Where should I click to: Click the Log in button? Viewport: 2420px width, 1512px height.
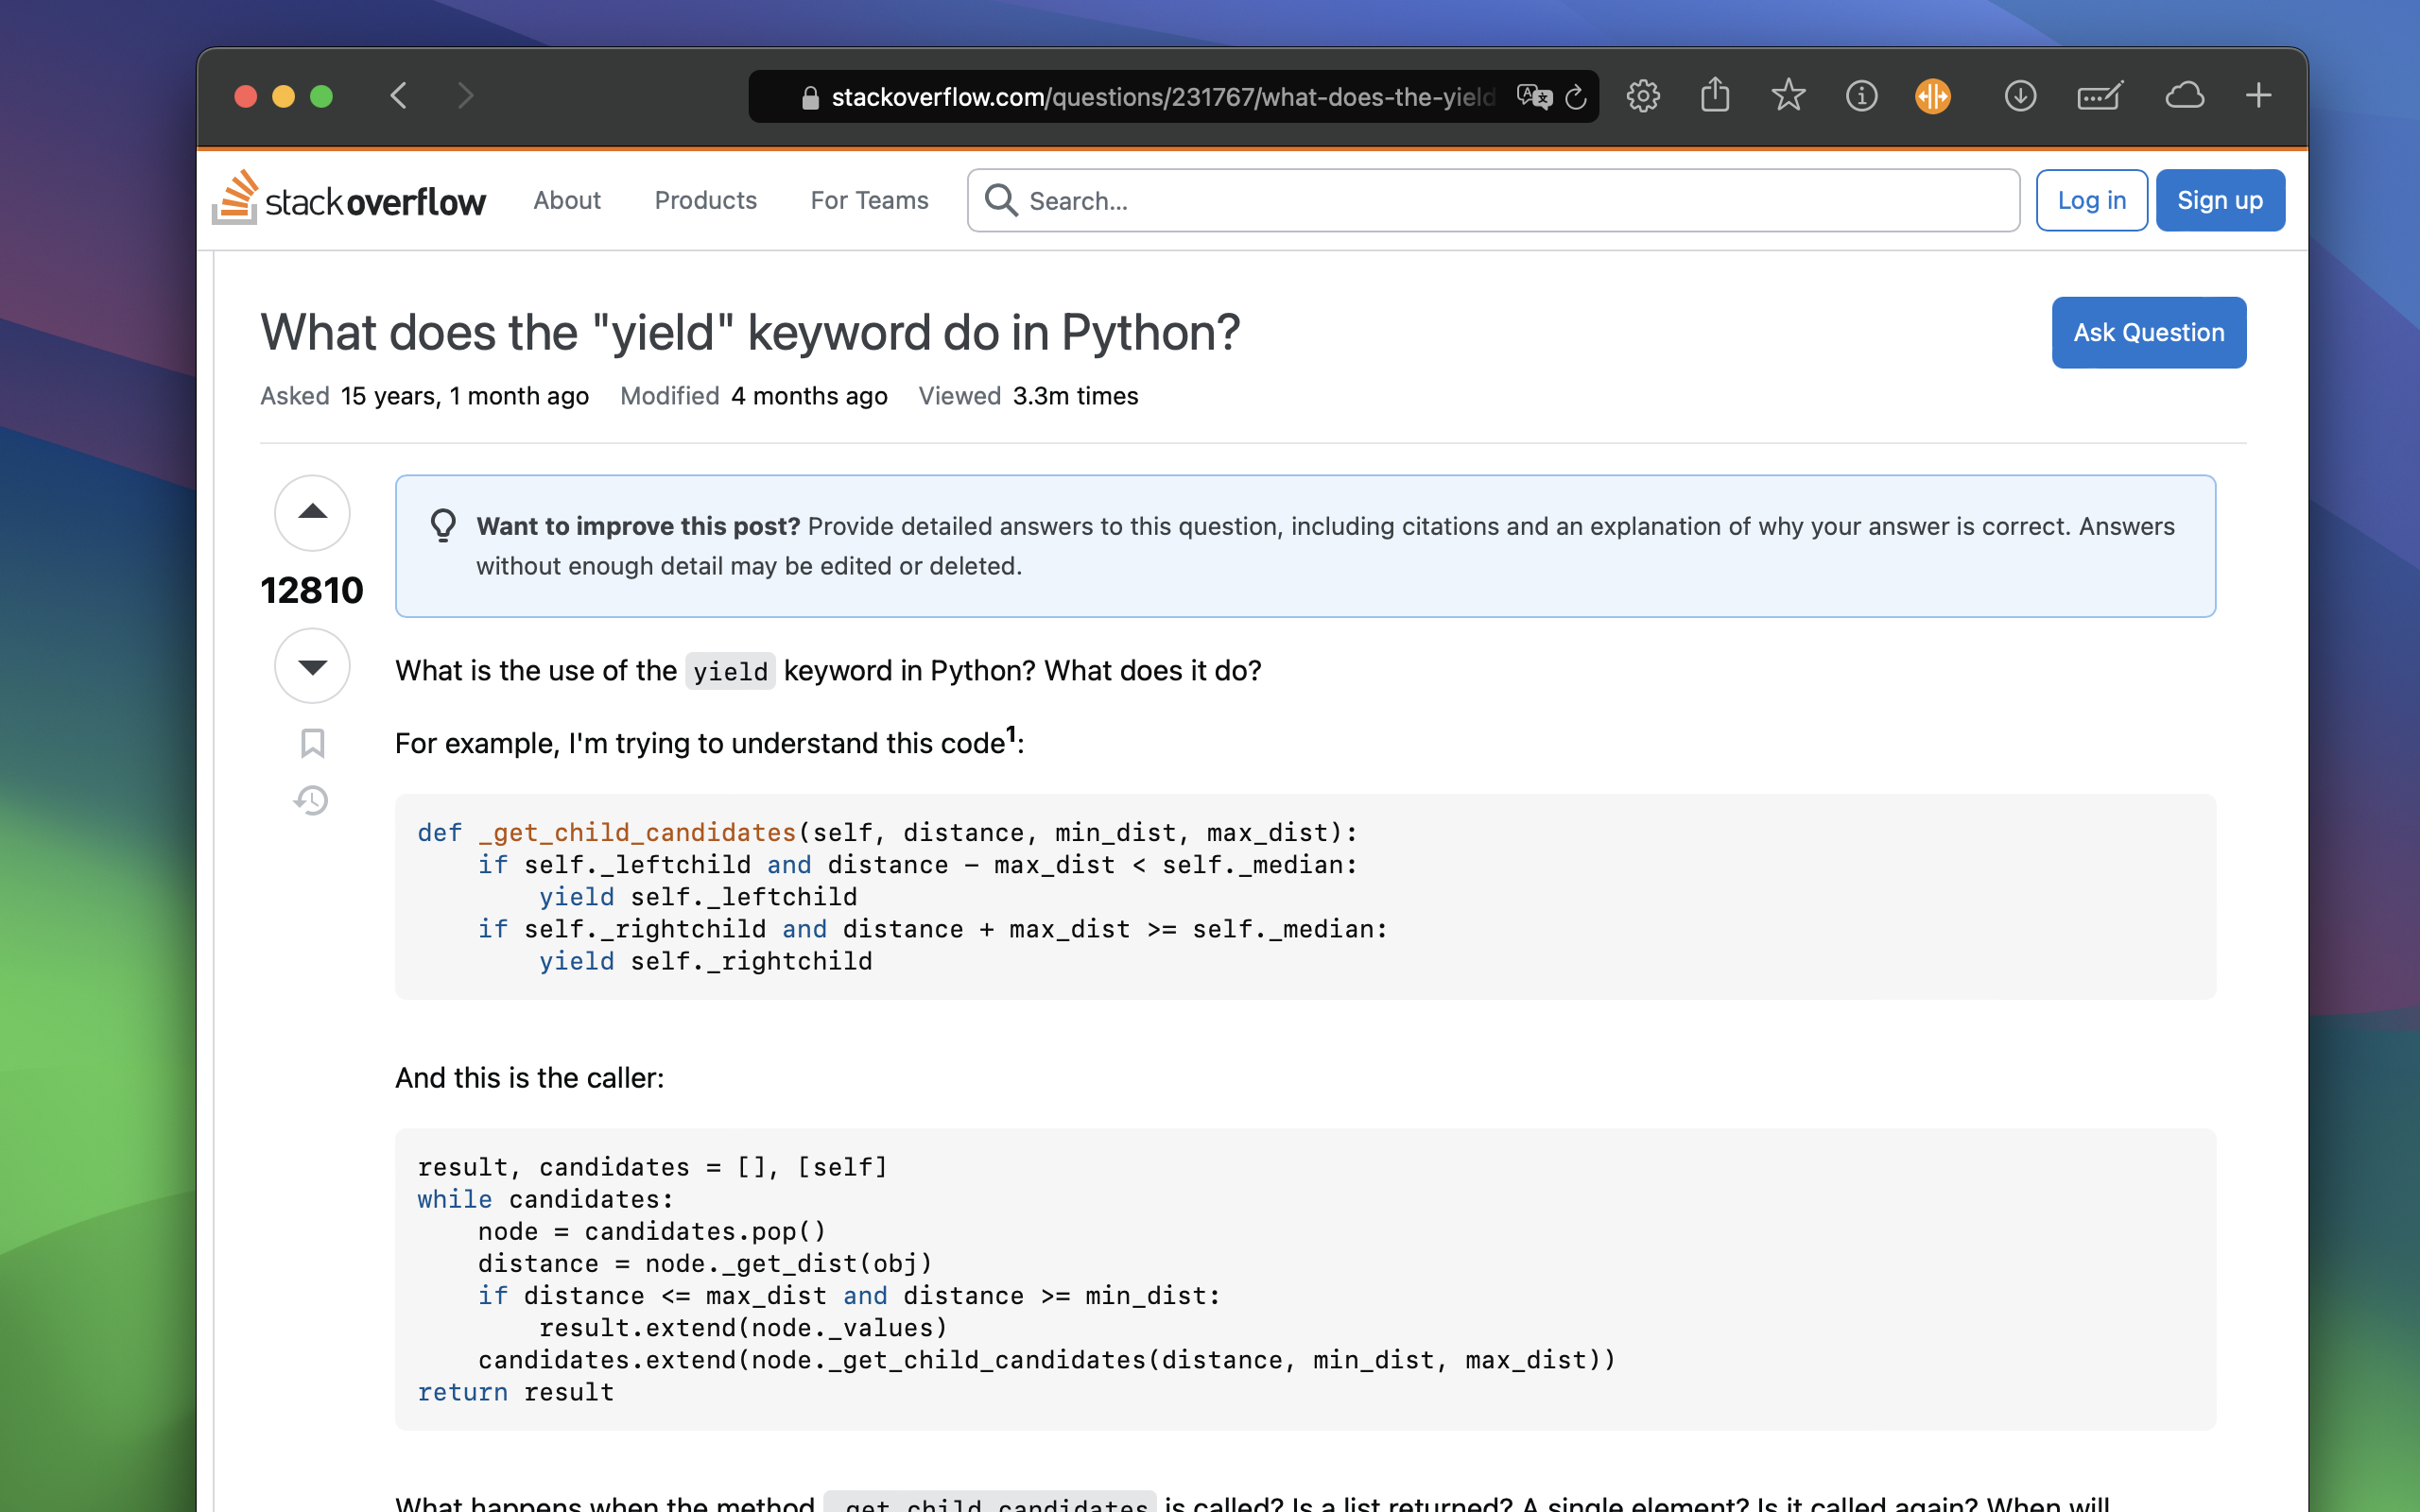2091,200
